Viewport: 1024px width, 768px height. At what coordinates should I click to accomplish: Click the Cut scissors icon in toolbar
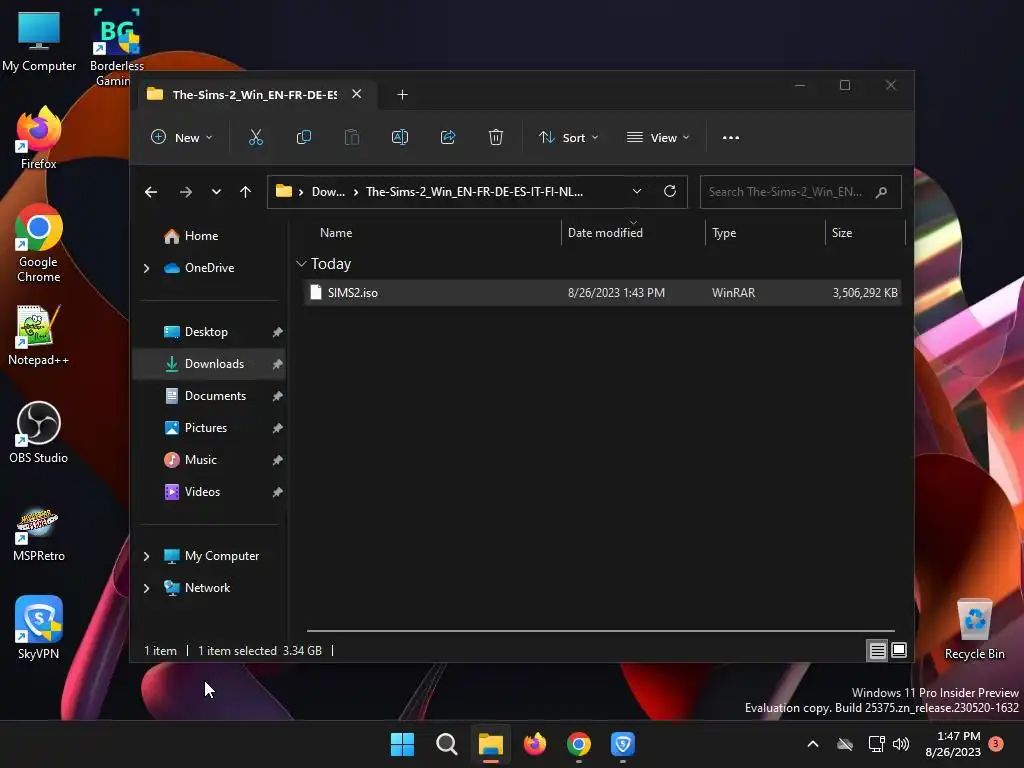(x=255, y=138)
